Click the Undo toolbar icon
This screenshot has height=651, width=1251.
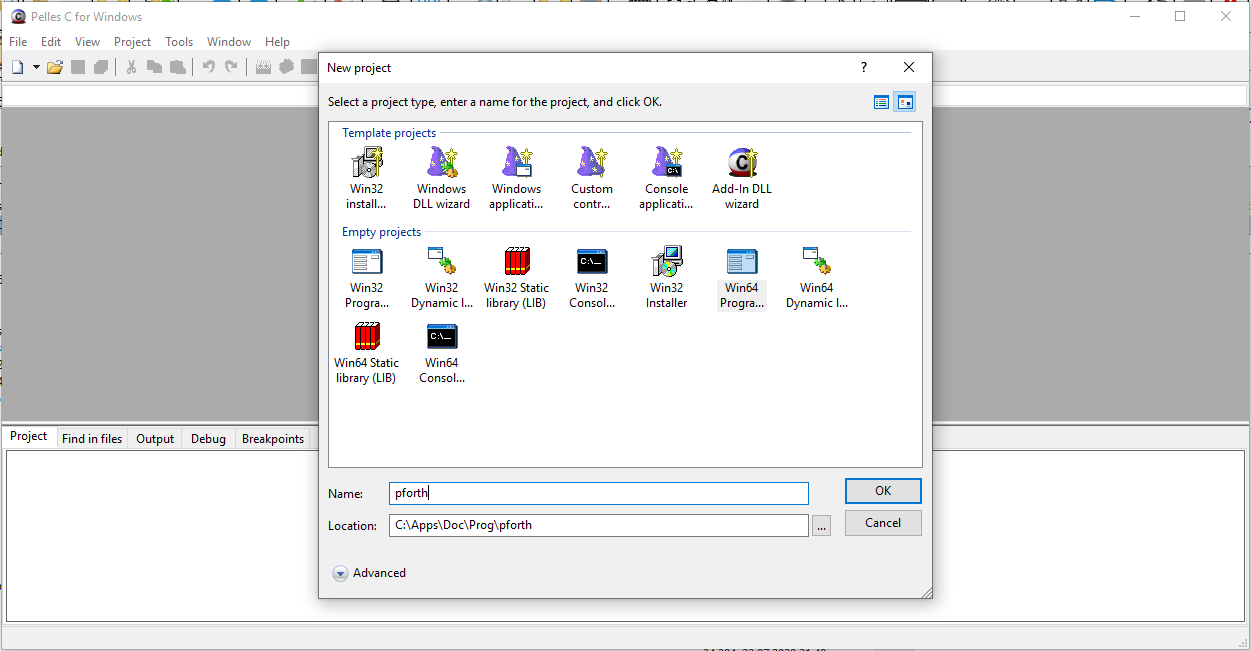pyautogui.click(x=208, y=67)
